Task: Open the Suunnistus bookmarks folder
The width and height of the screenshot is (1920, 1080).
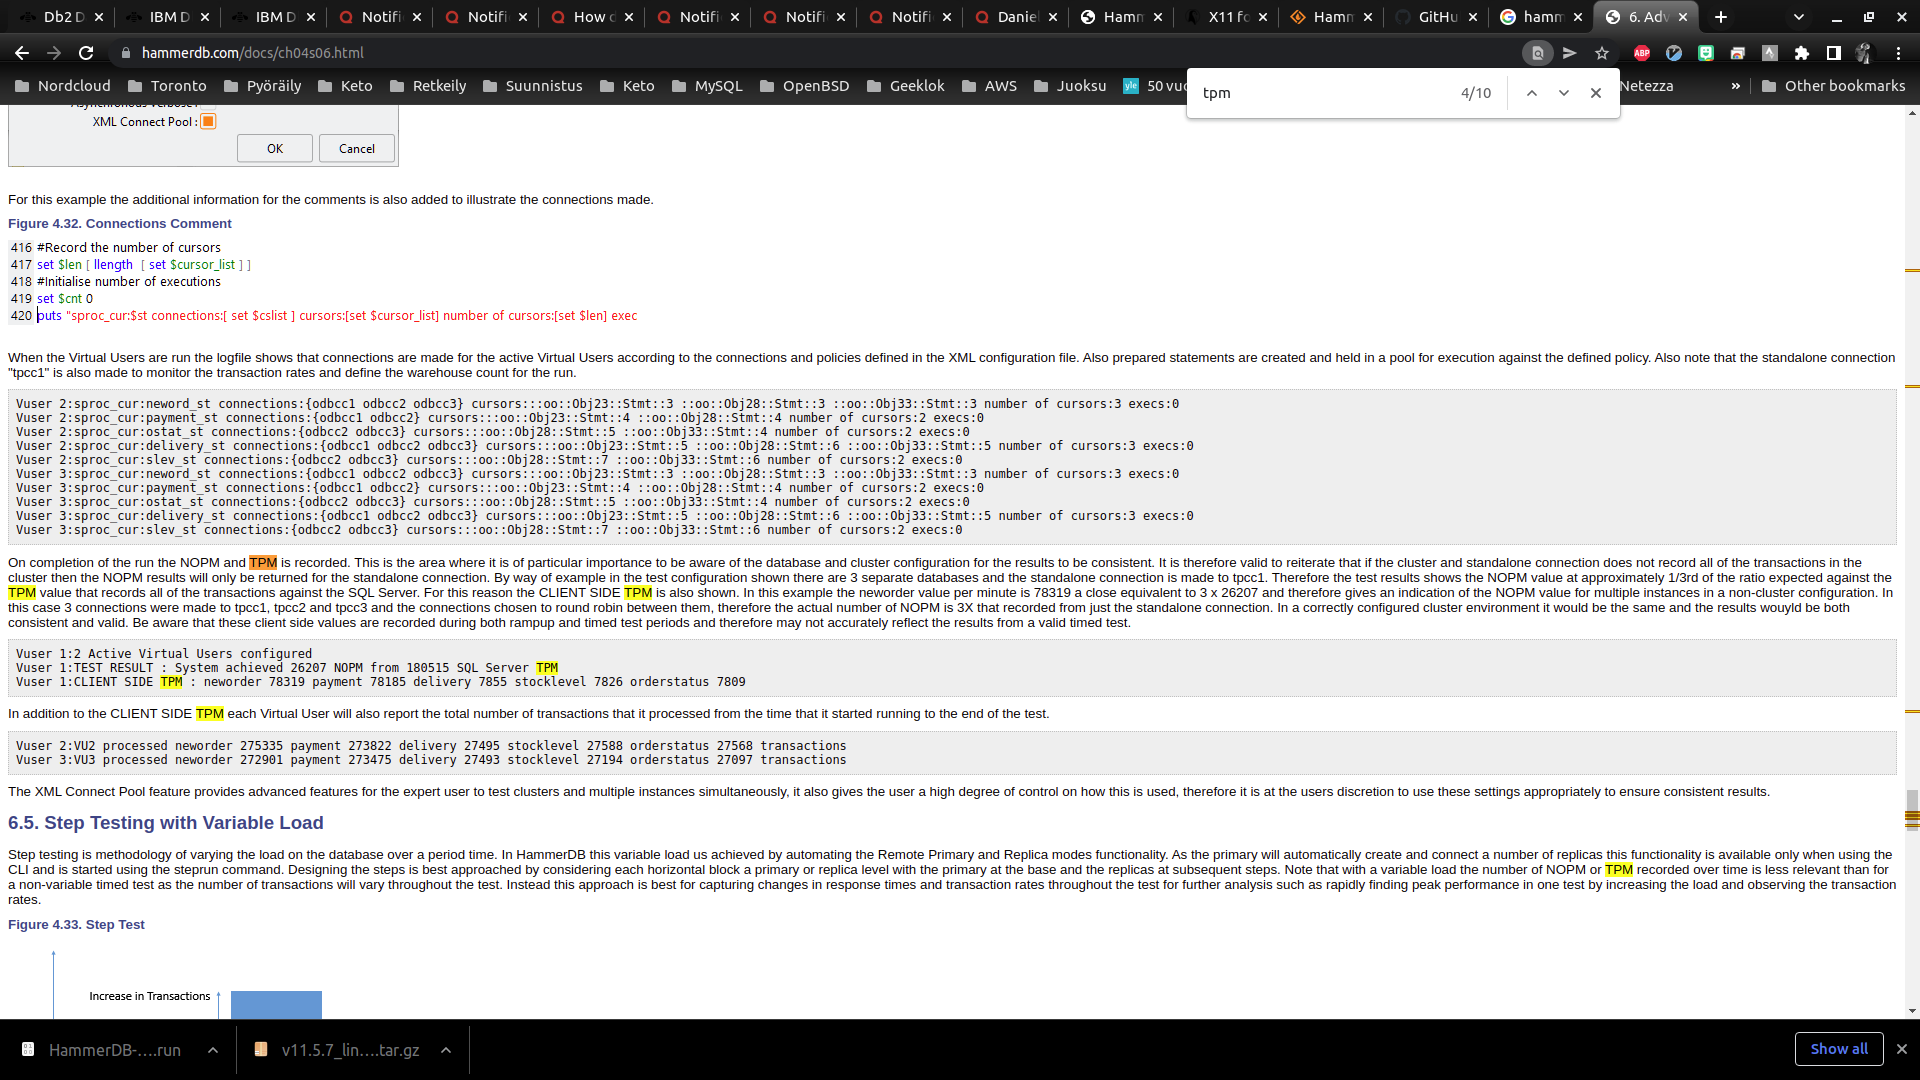Action: pos(532,86)
